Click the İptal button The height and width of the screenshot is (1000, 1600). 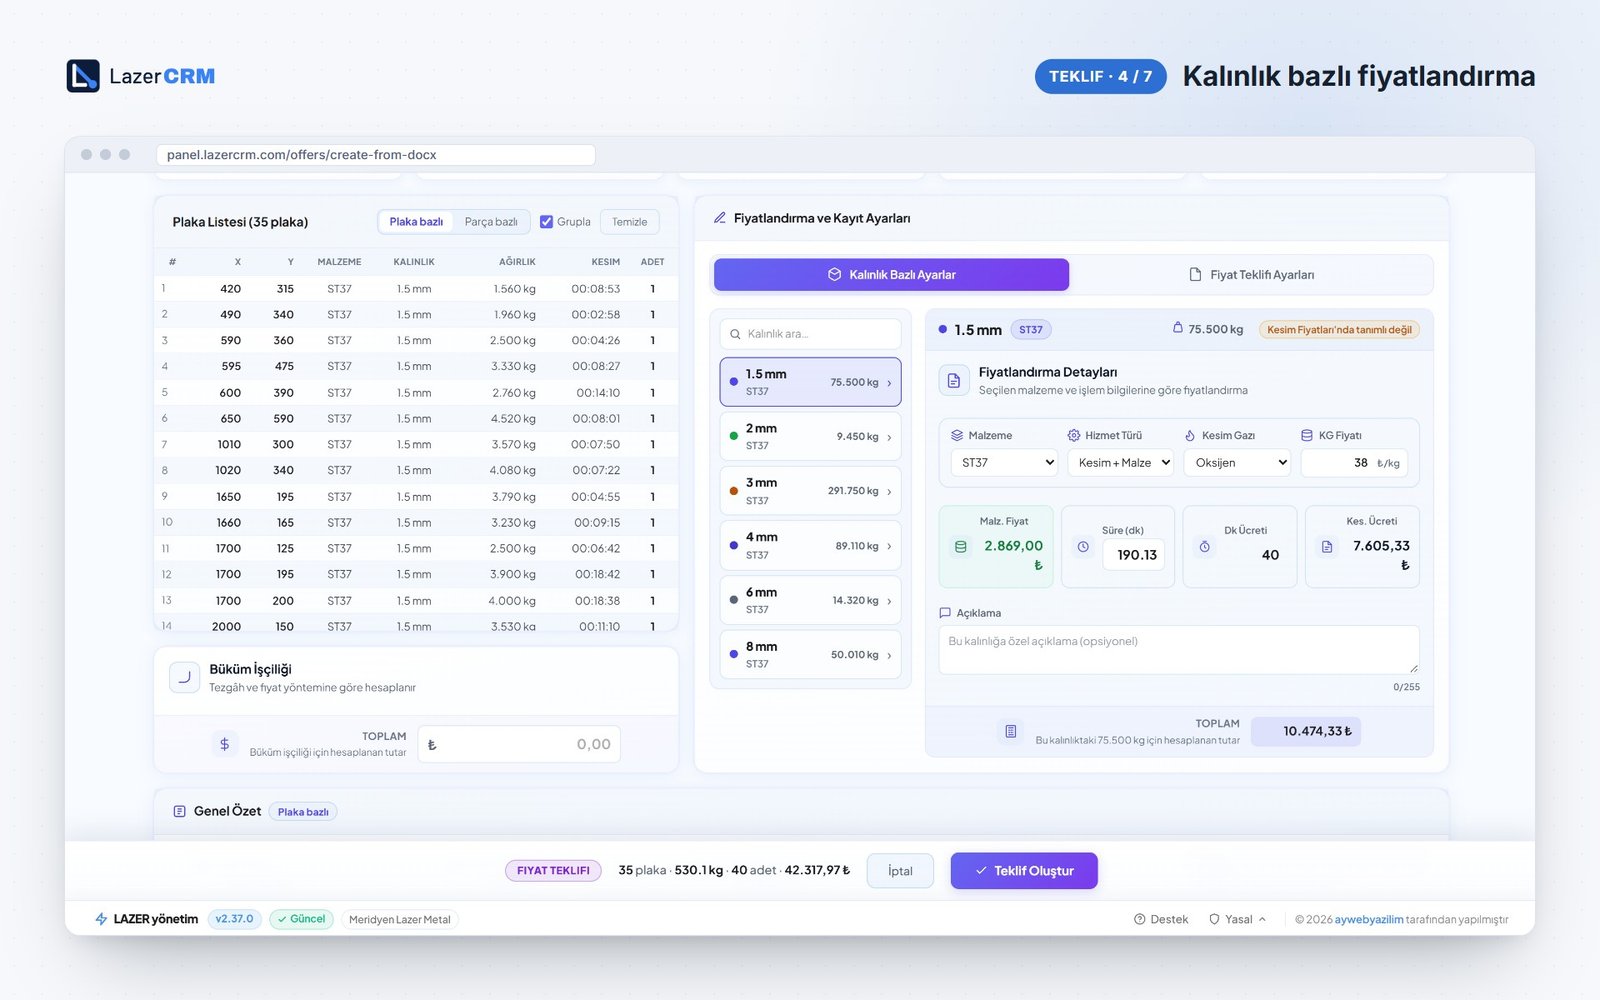pyautogui.click(x=900, y=871)
